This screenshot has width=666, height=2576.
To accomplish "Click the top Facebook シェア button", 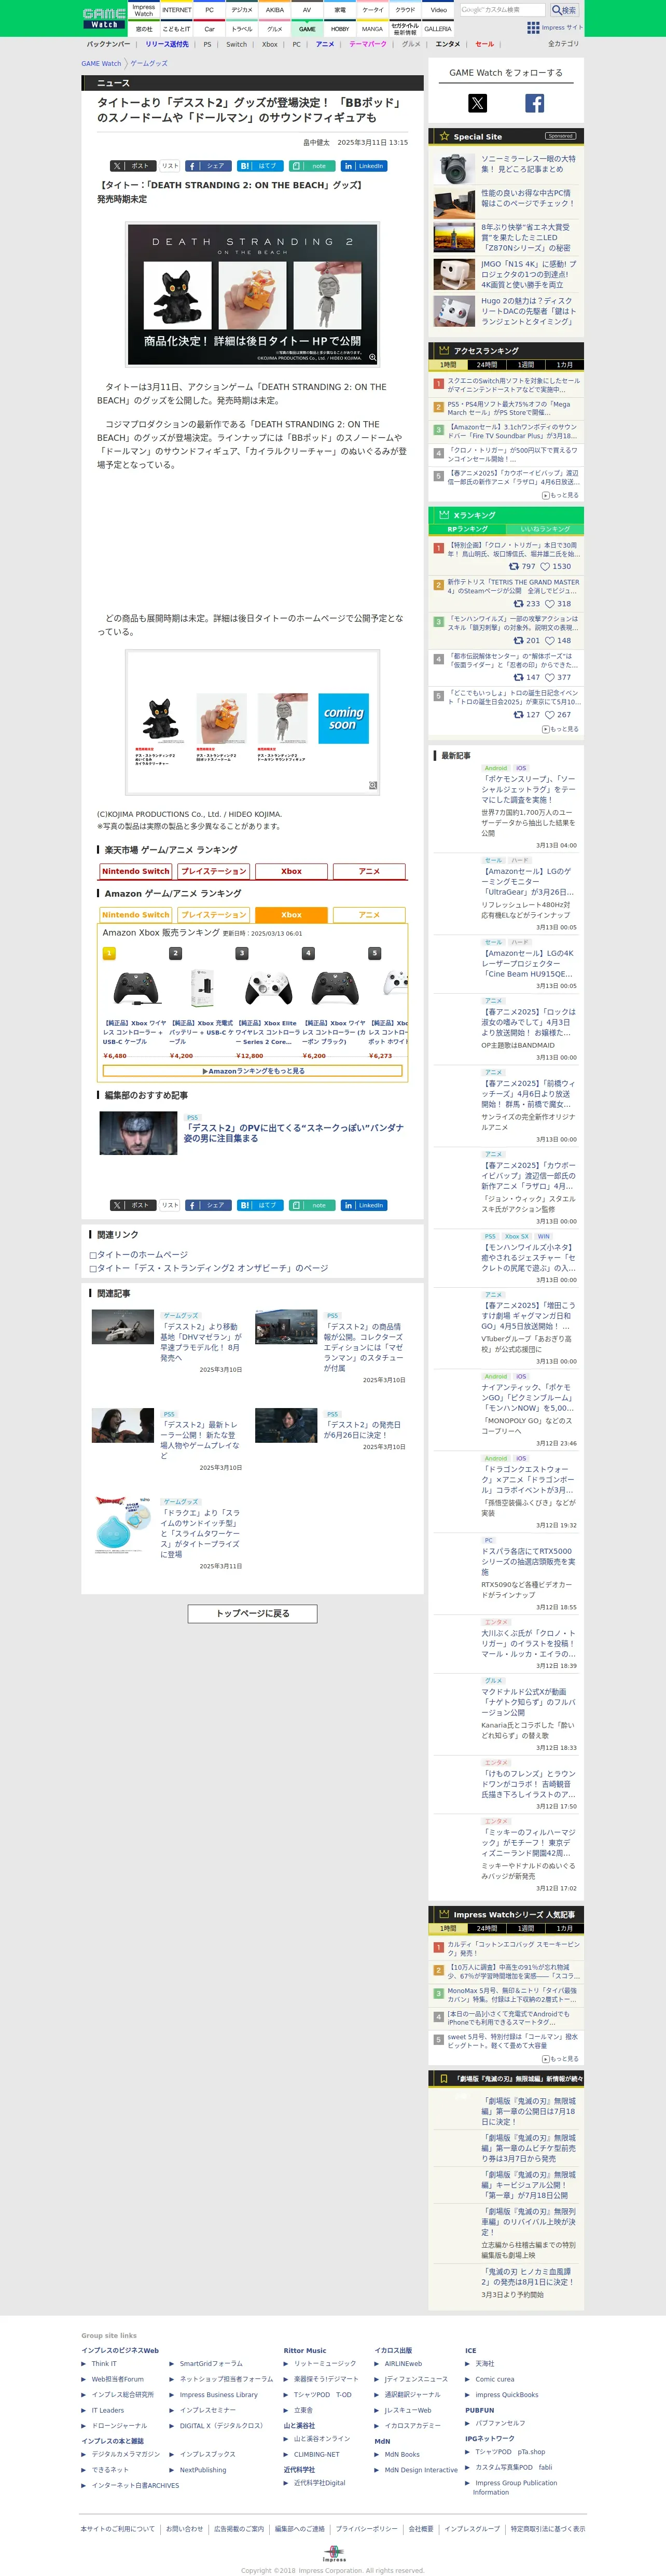I will click(208, 166).
